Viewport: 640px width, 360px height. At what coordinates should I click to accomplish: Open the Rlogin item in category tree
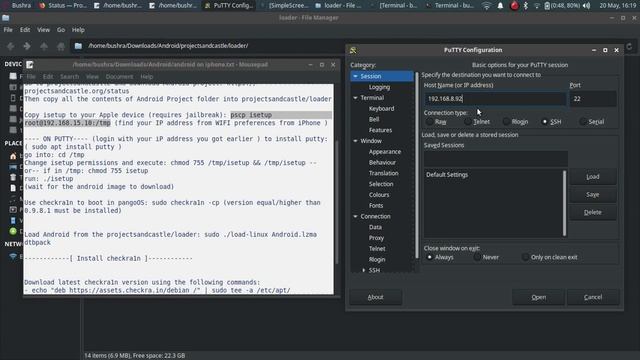377,260
